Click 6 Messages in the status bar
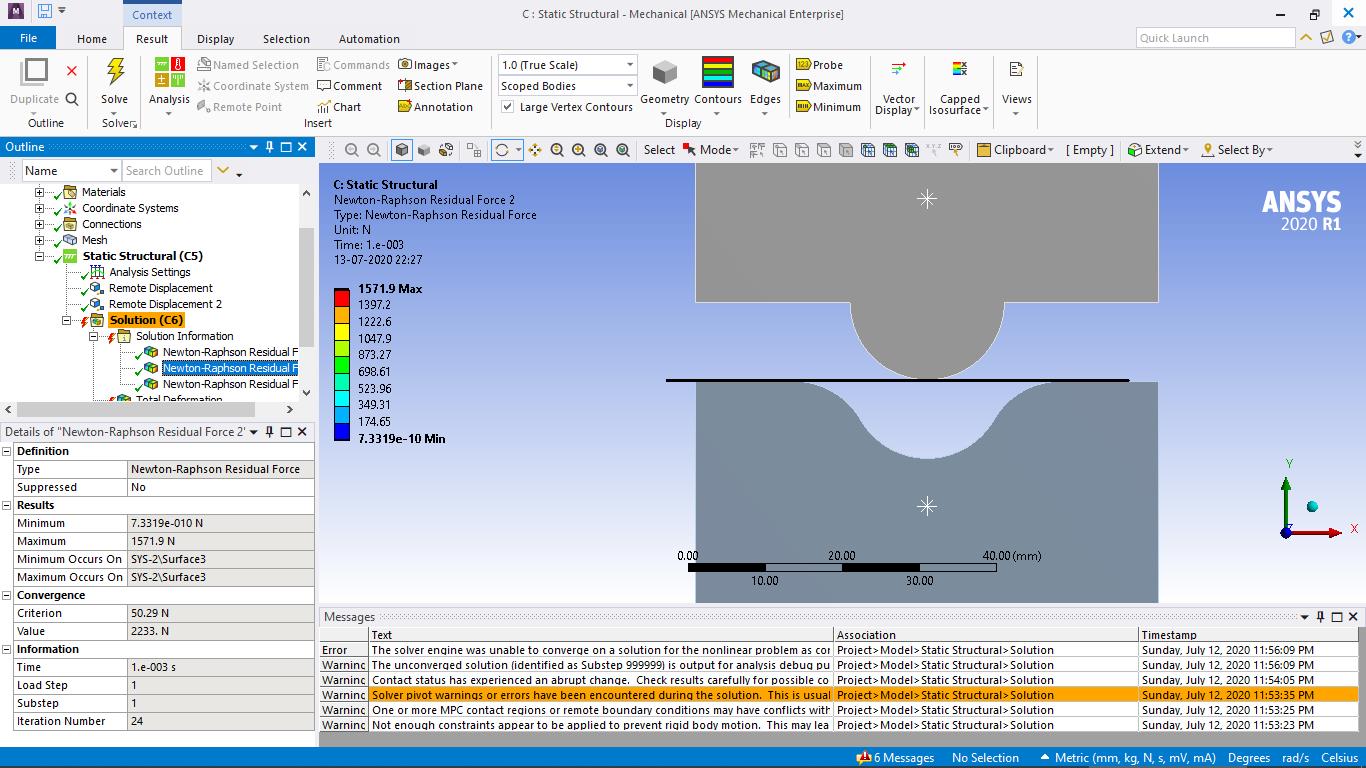Screen dimensions: 1366x768 tap(896, 758)
